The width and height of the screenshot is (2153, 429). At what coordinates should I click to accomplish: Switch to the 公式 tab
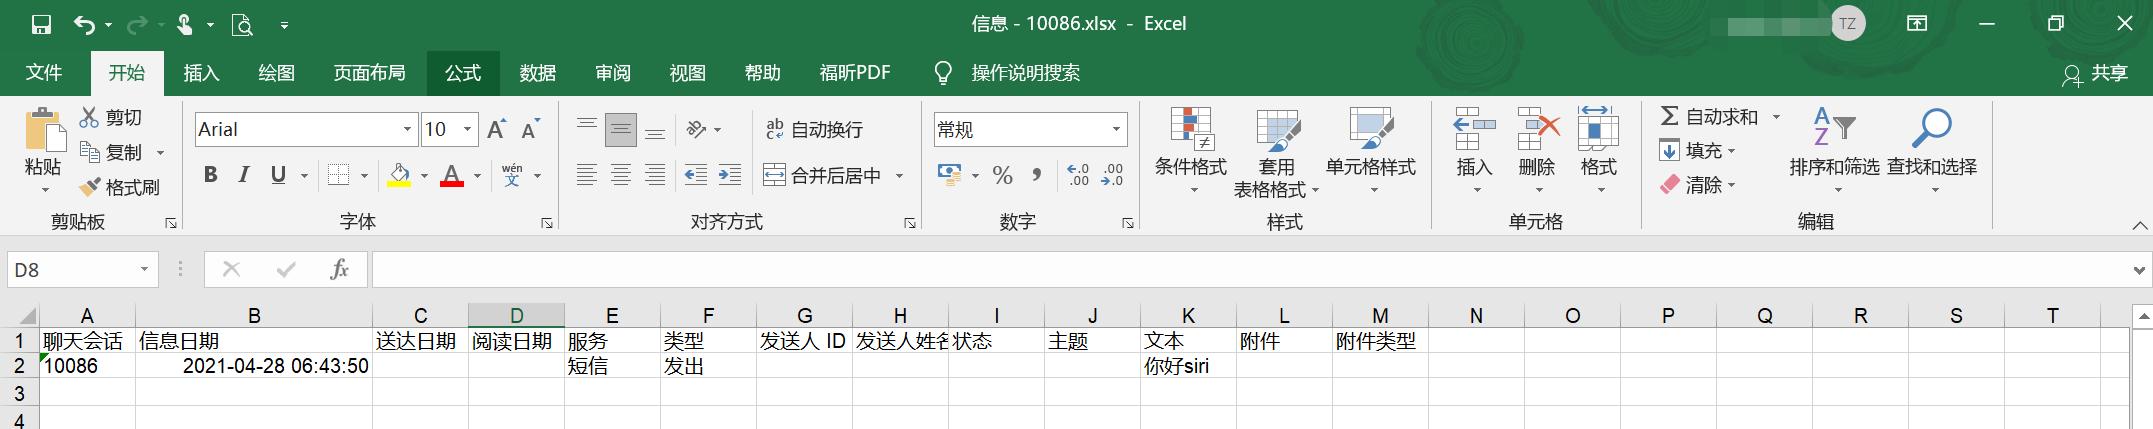[463, 73]
